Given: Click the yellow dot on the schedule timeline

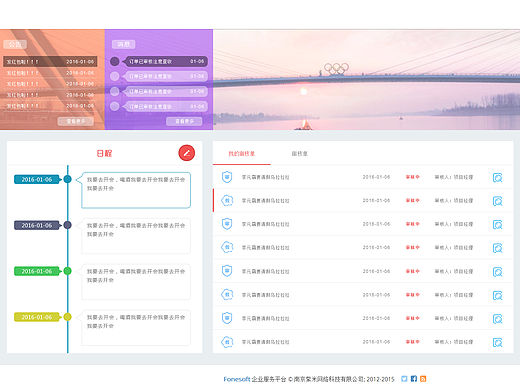Looking at the screenshot, I should [68, 317].
